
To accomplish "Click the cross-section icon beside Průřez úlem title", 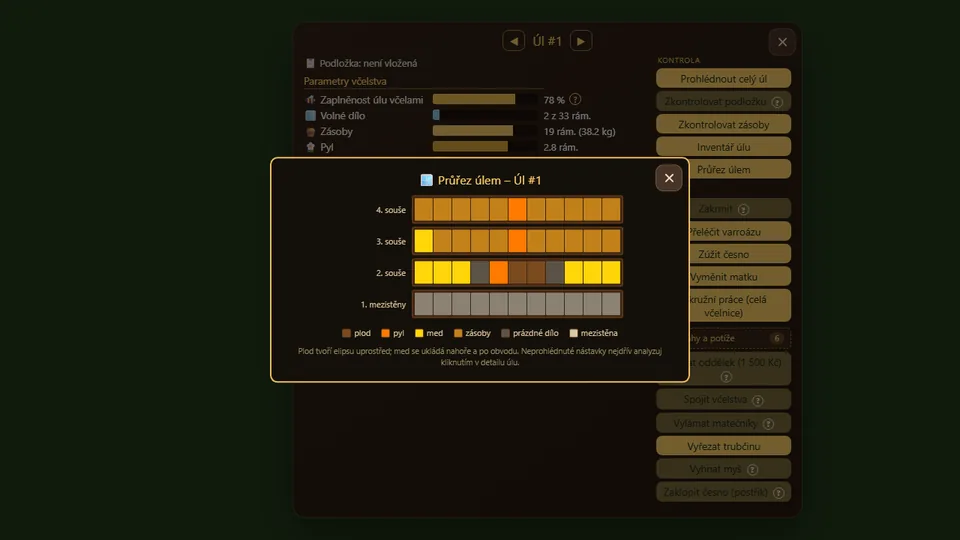I will (427, 180).
